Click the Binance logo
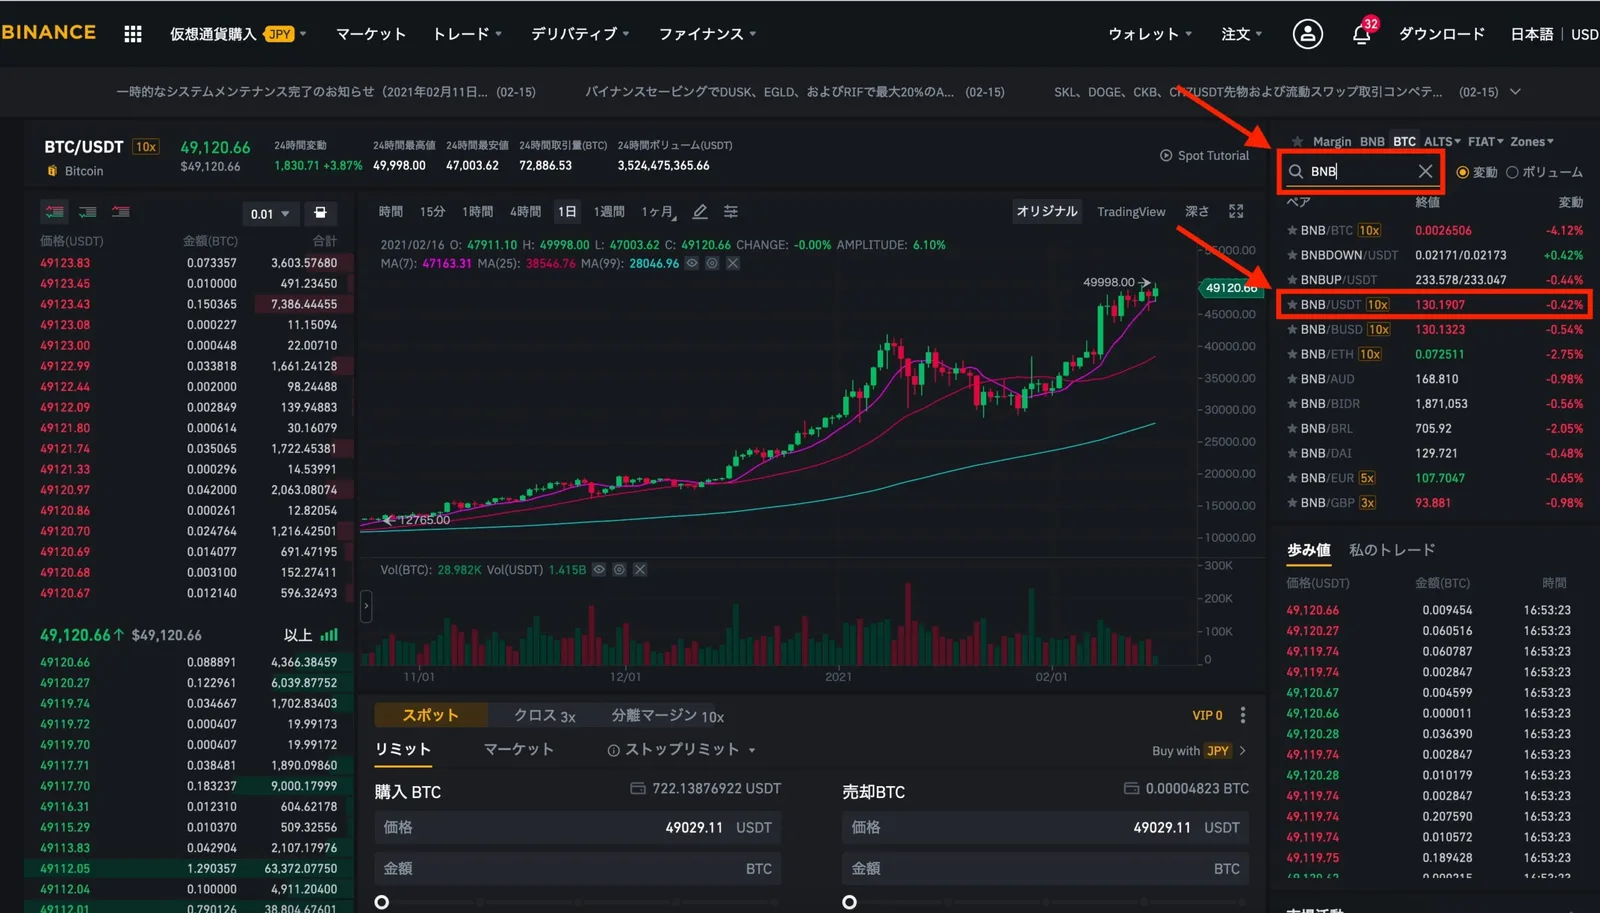 (x=48, y=32)
